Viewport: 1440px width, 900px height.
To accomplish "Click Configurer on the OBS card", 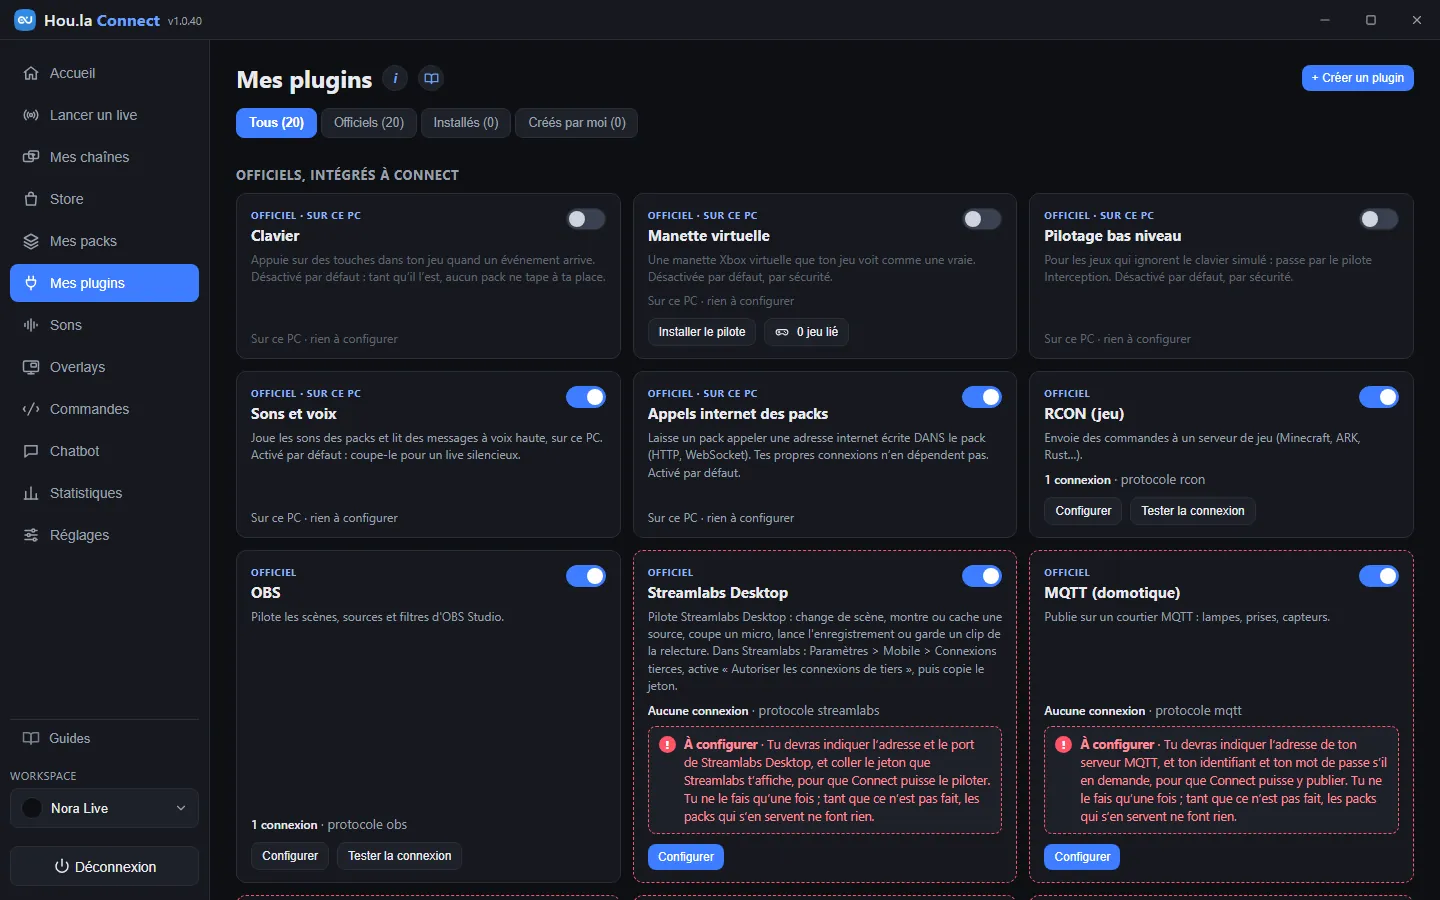I will (x=290, y=856).
